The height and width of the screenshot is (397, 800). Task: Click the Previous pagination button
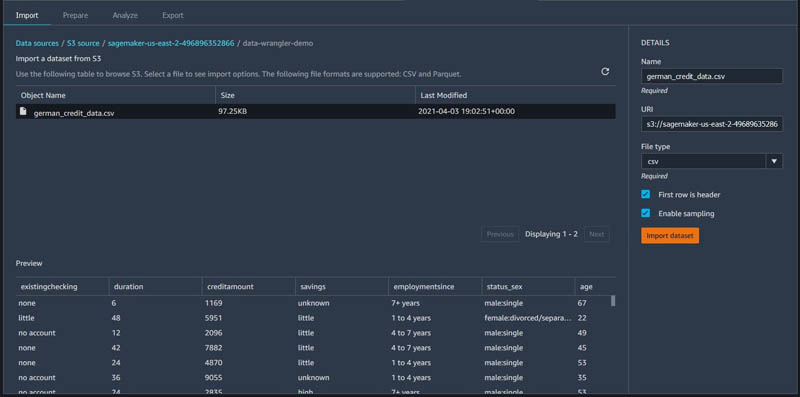(x=500, y=234)
